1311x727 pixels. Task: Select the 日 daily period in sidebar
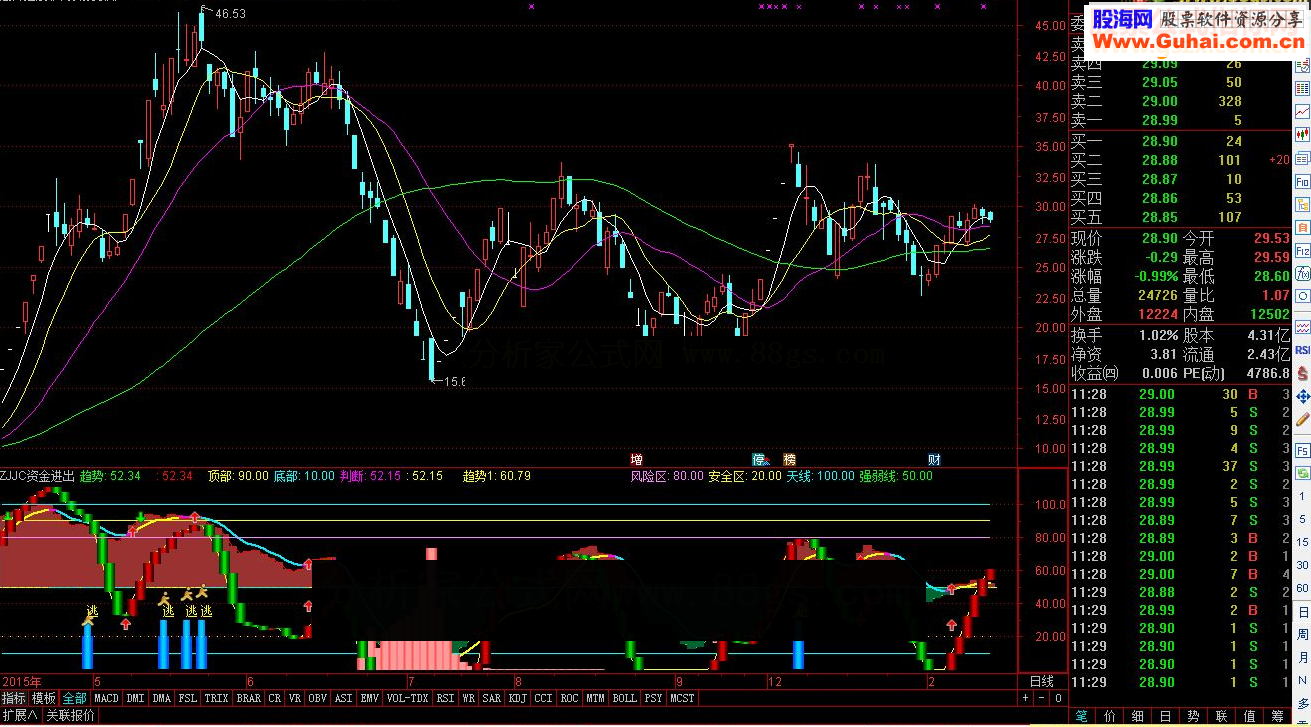[x=1302, y=612]
